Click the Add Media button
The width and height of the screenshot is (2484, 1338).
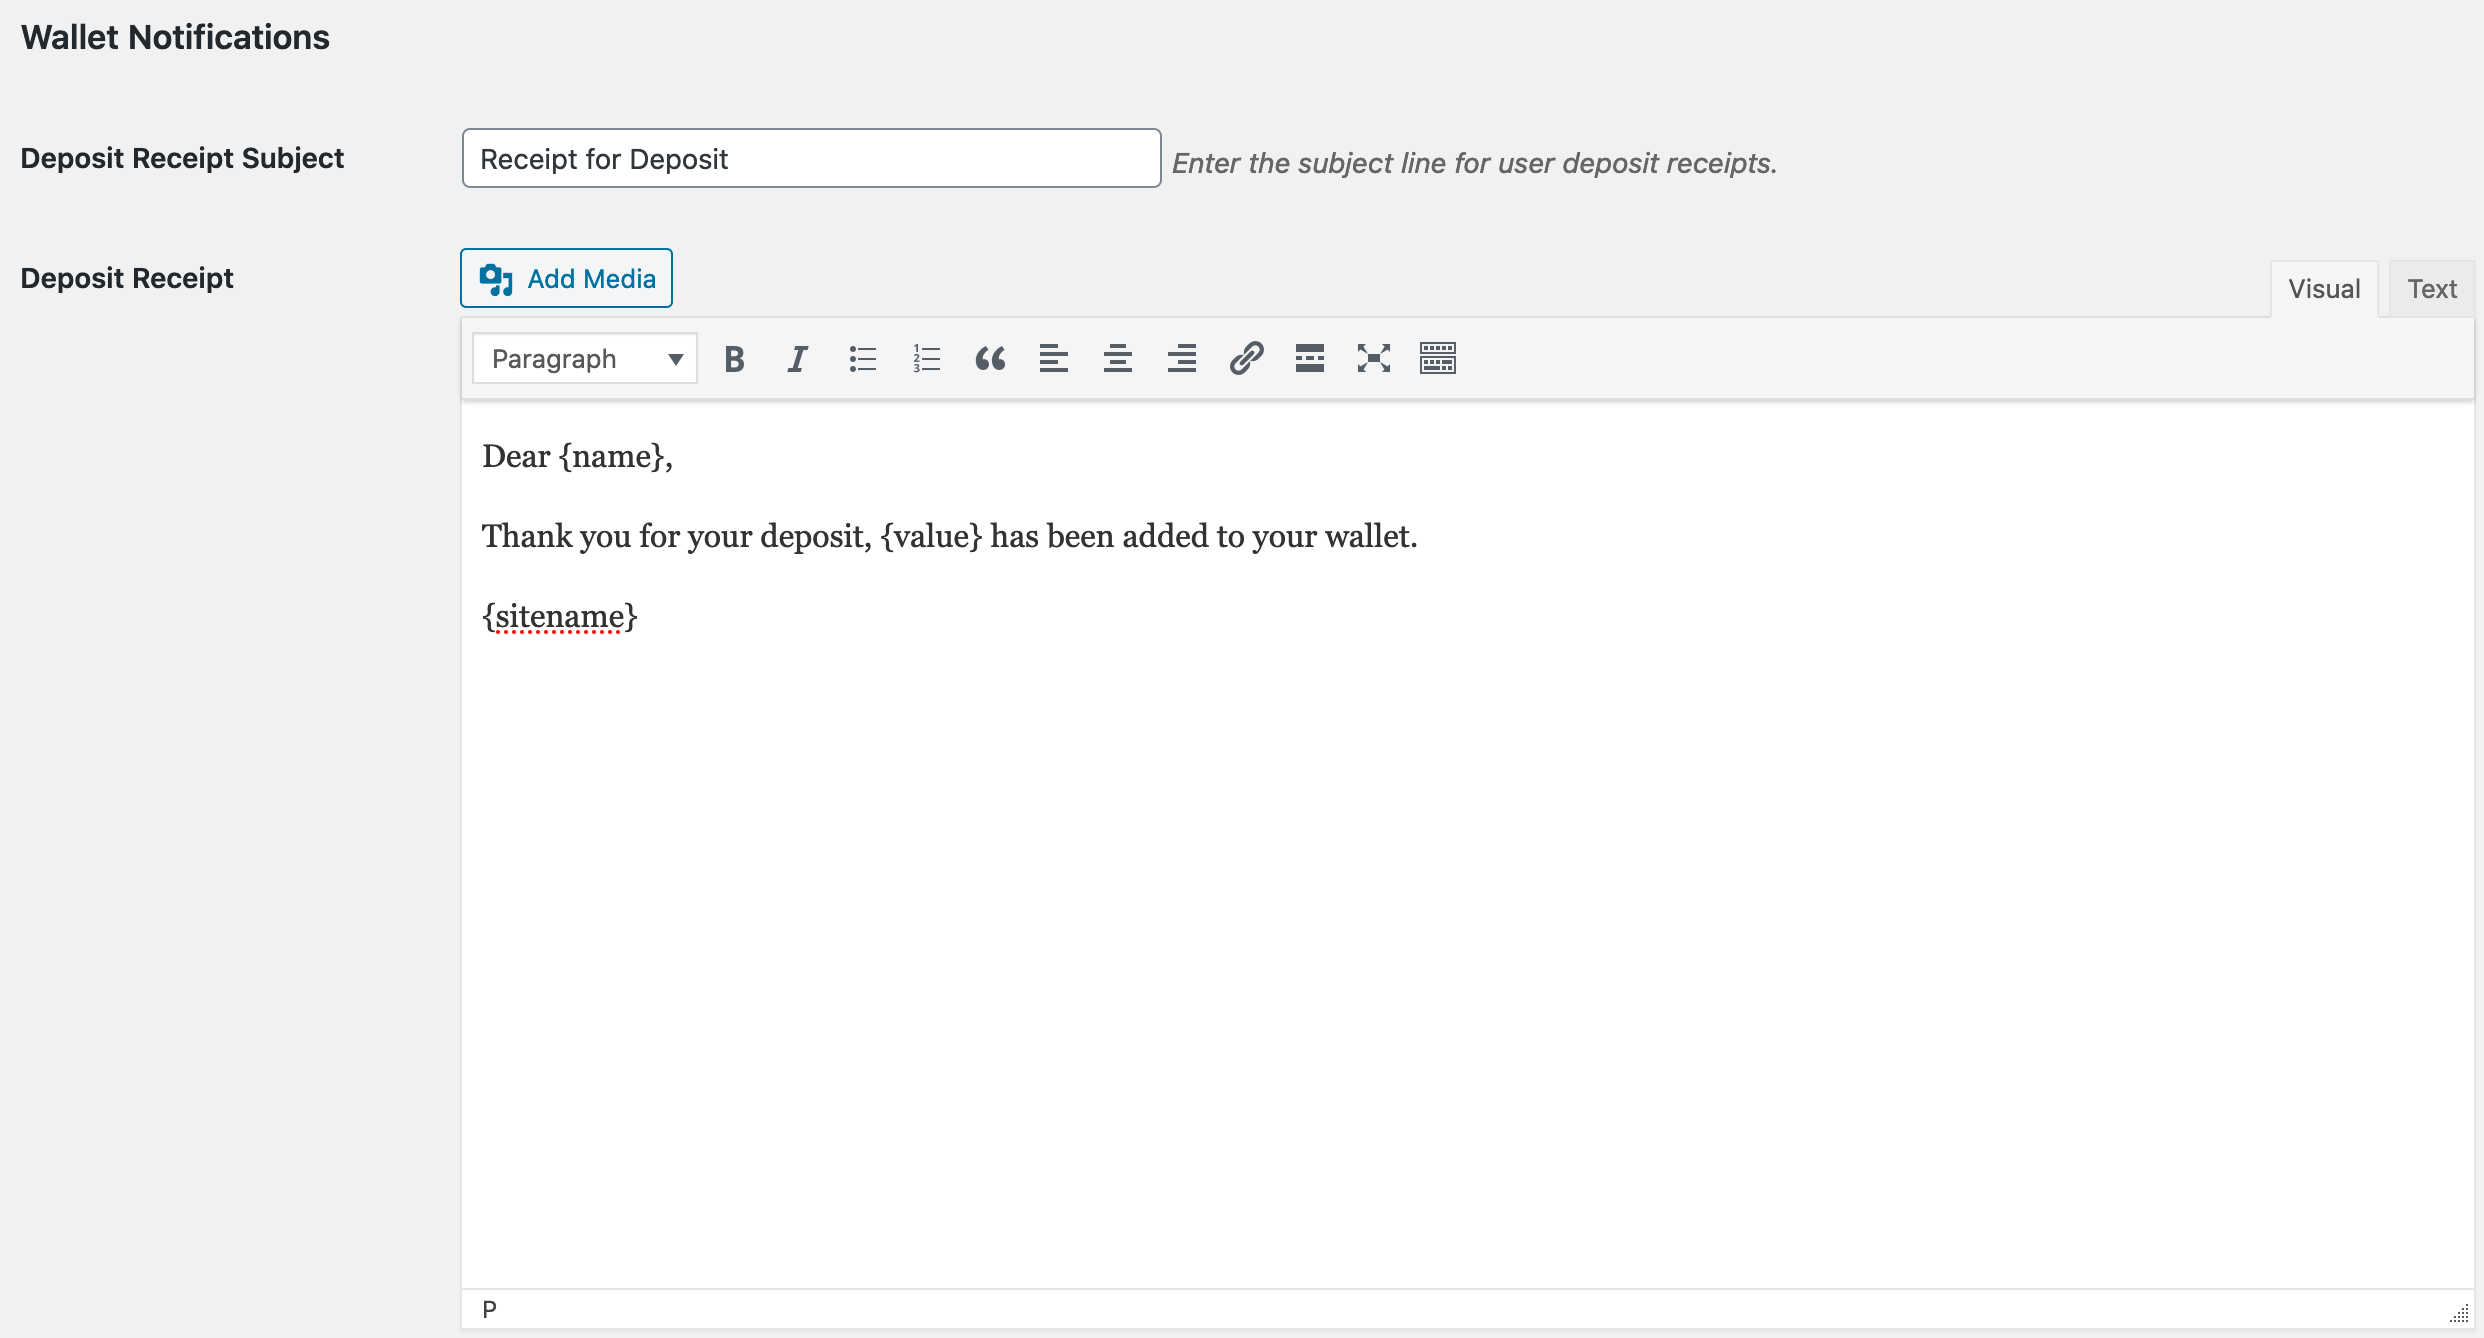coord(567,279)
